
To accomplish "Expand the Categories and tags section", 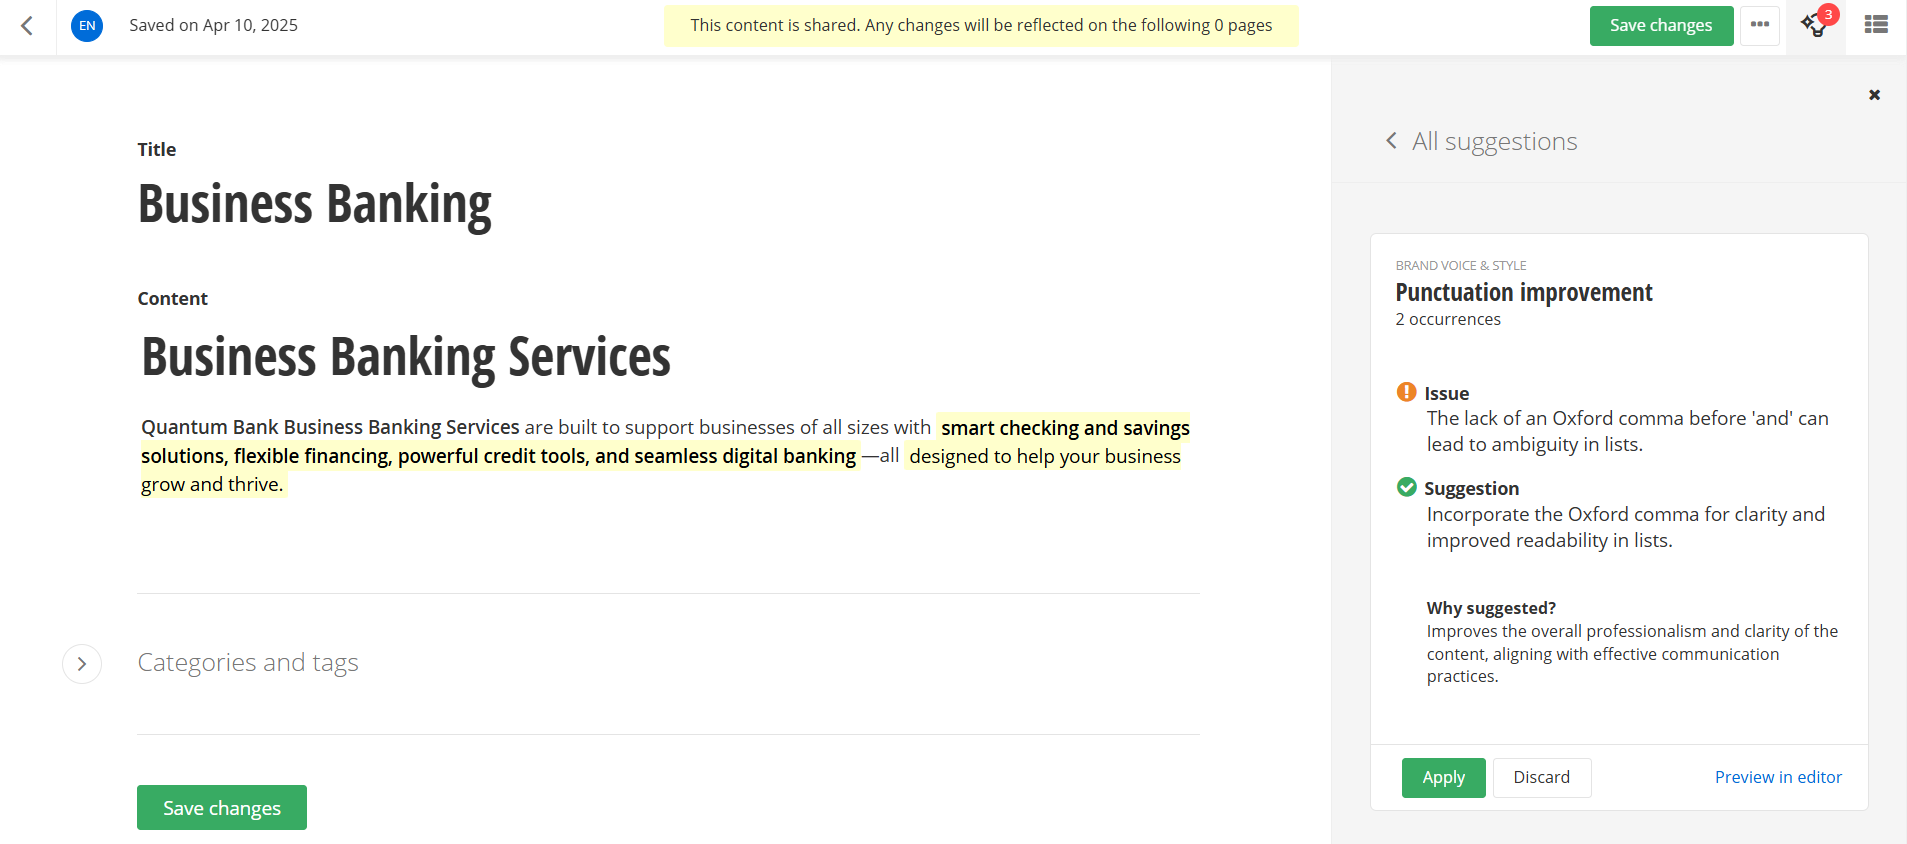I will click(82, 664).
